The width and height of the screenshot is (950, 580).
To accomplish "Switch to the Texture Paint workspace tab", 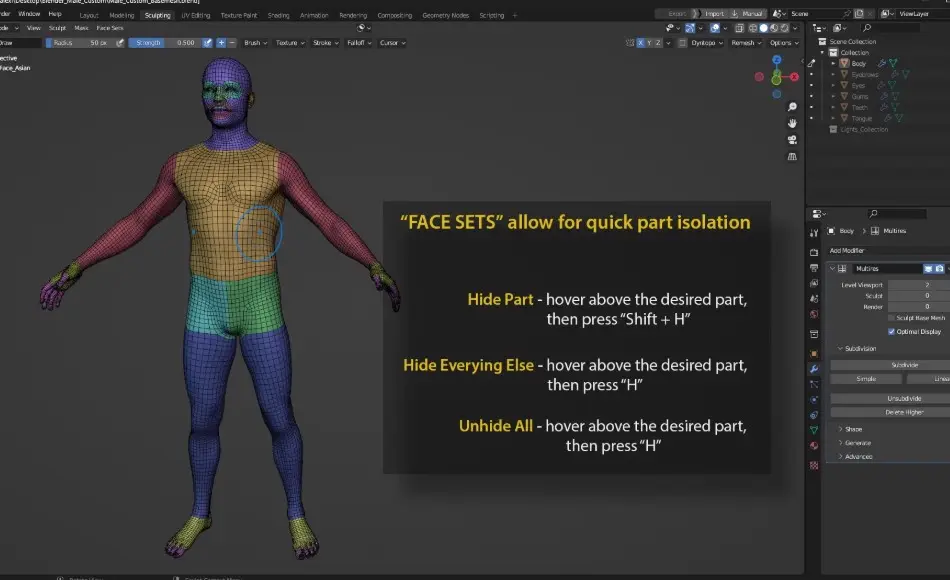I will [x=238, y=14].
